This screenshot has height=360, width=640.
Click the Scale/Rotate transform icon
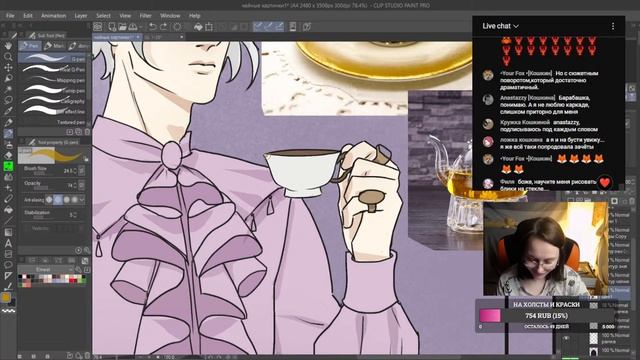click(x=209, y=27)
